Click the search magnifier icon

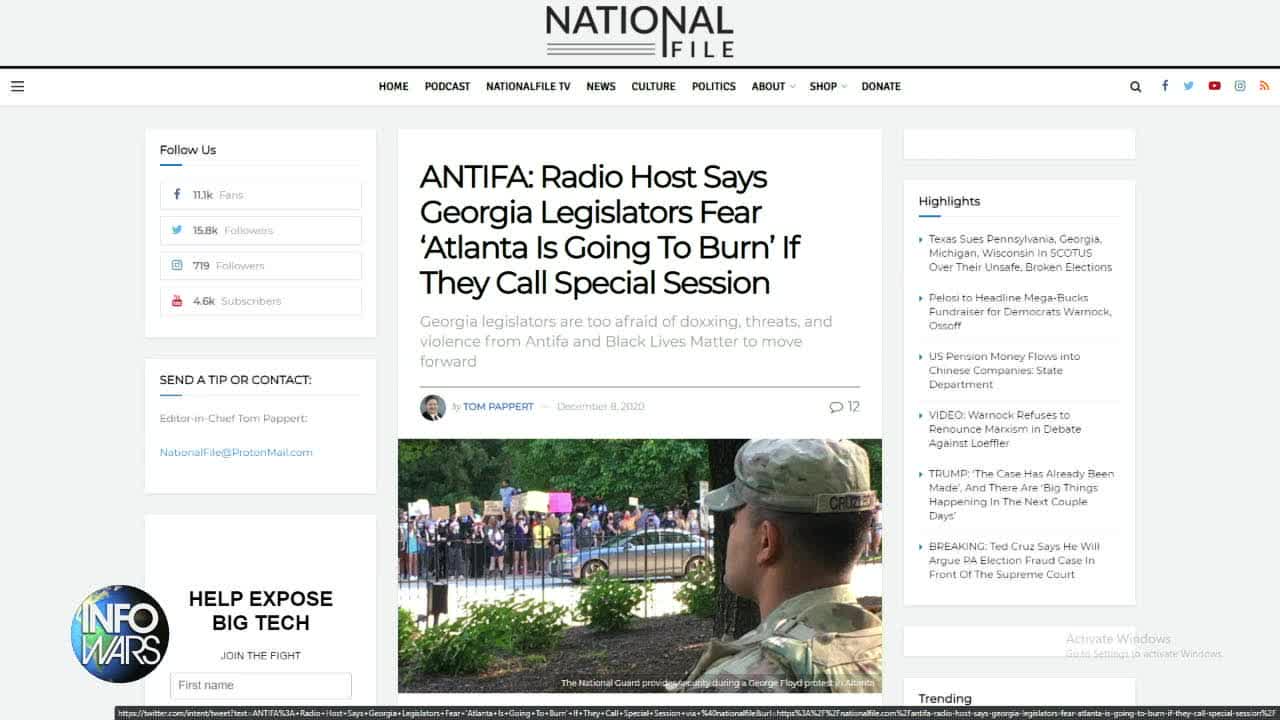pyautogui.click(x=1136, y=86)
